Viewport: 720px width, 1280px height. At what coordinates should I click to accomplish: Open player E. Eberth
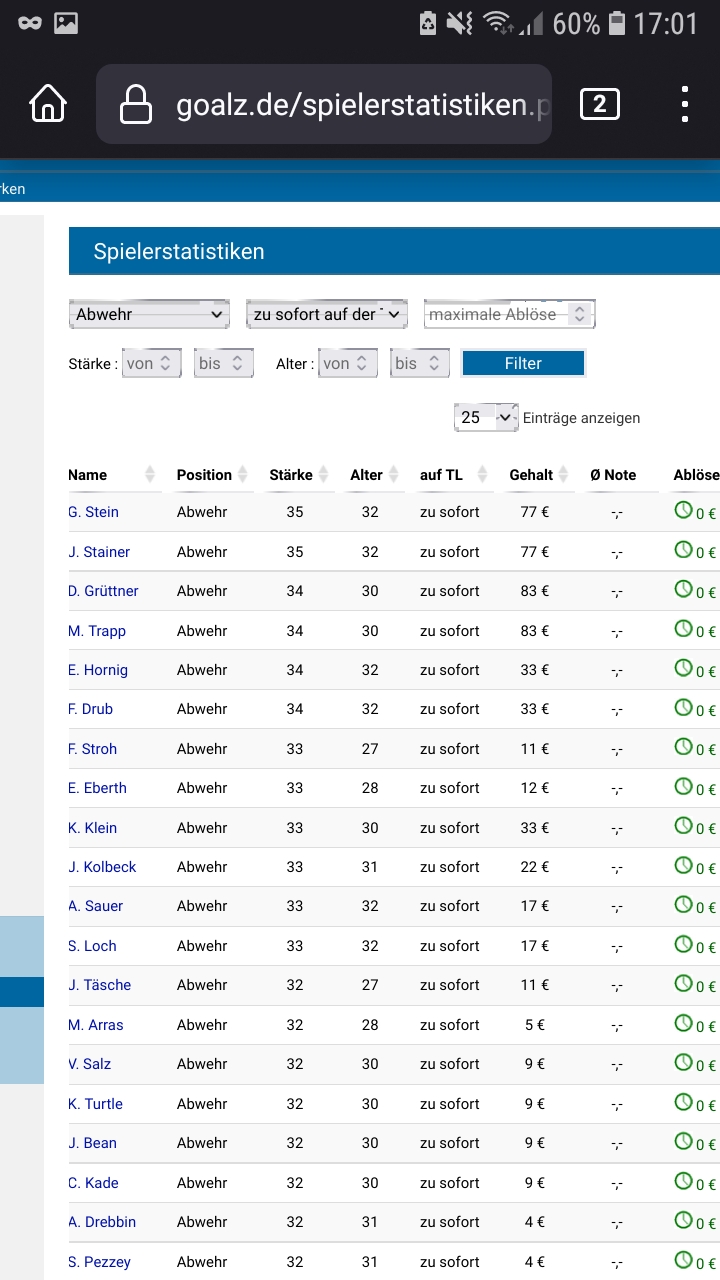97,788
